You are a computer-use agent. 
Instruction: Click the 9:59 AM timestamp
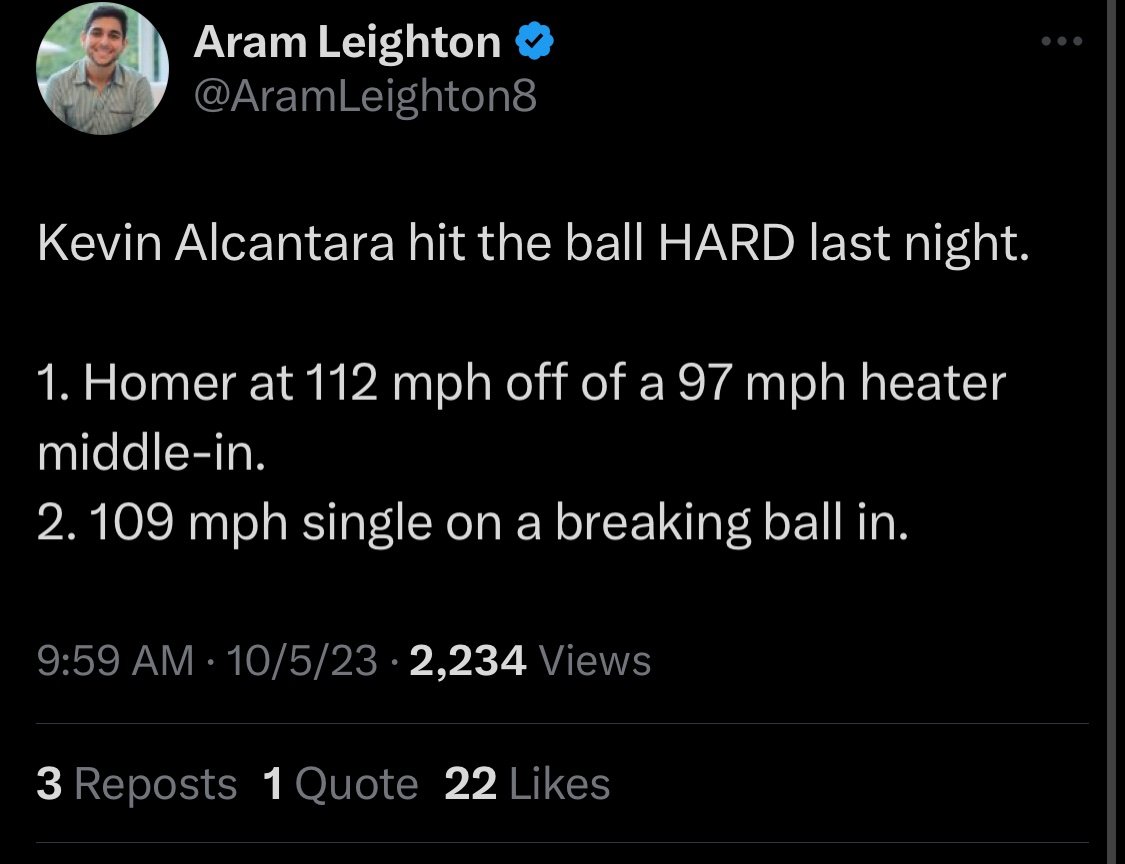click(115, 660)
